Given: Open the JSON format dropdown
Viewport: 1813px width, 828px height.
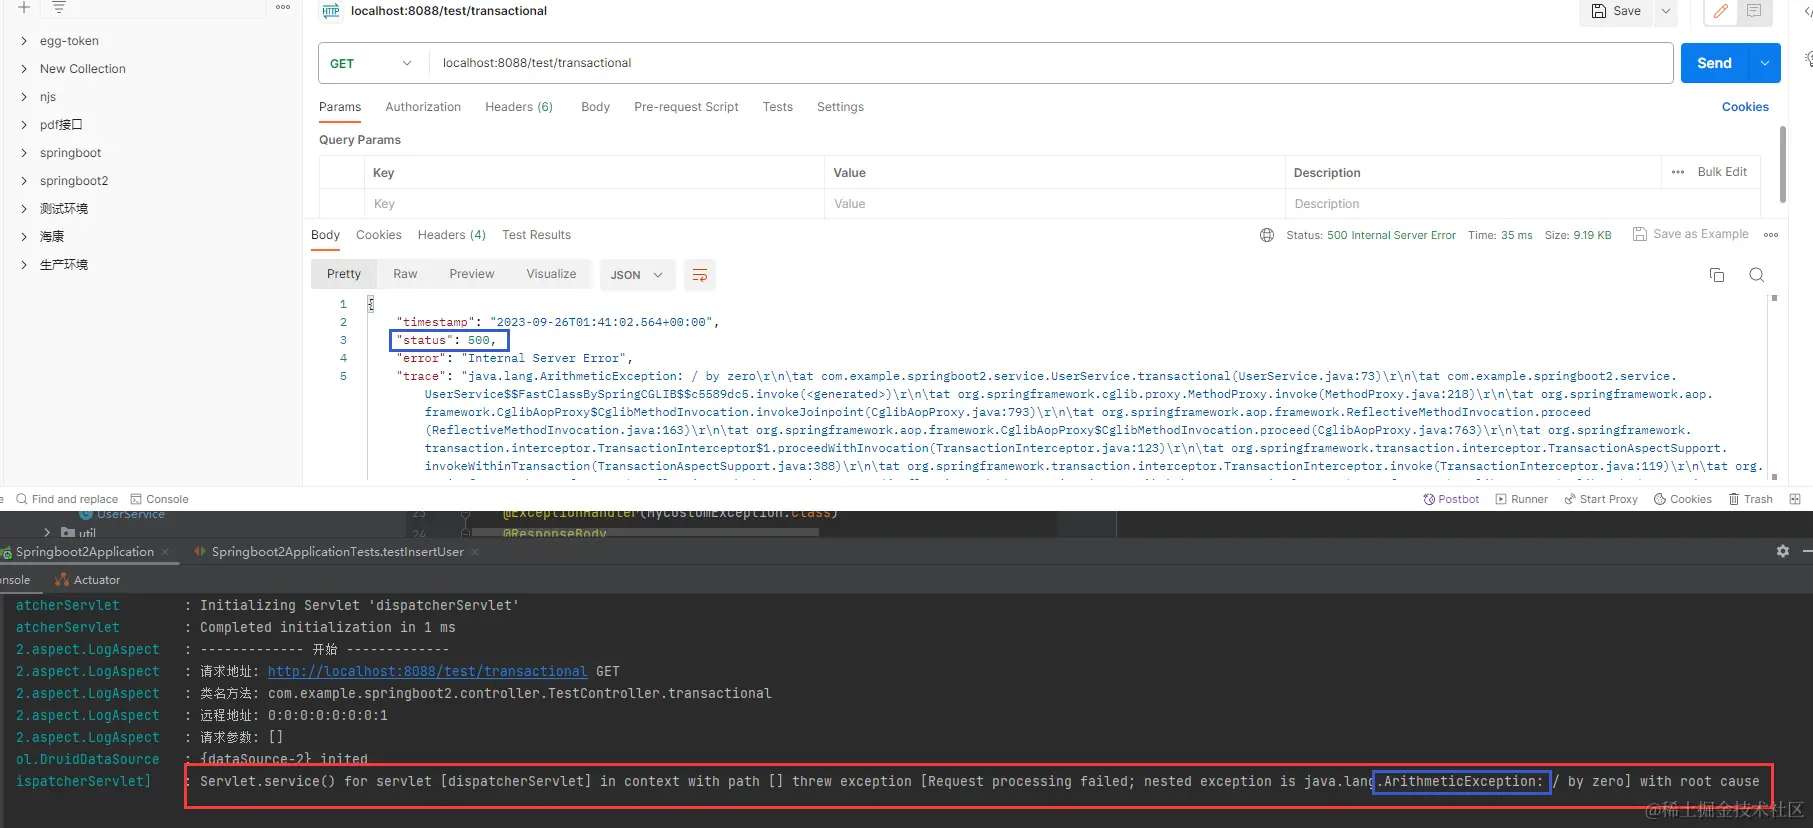Looking at the screenshot, I should click(637, 275).
